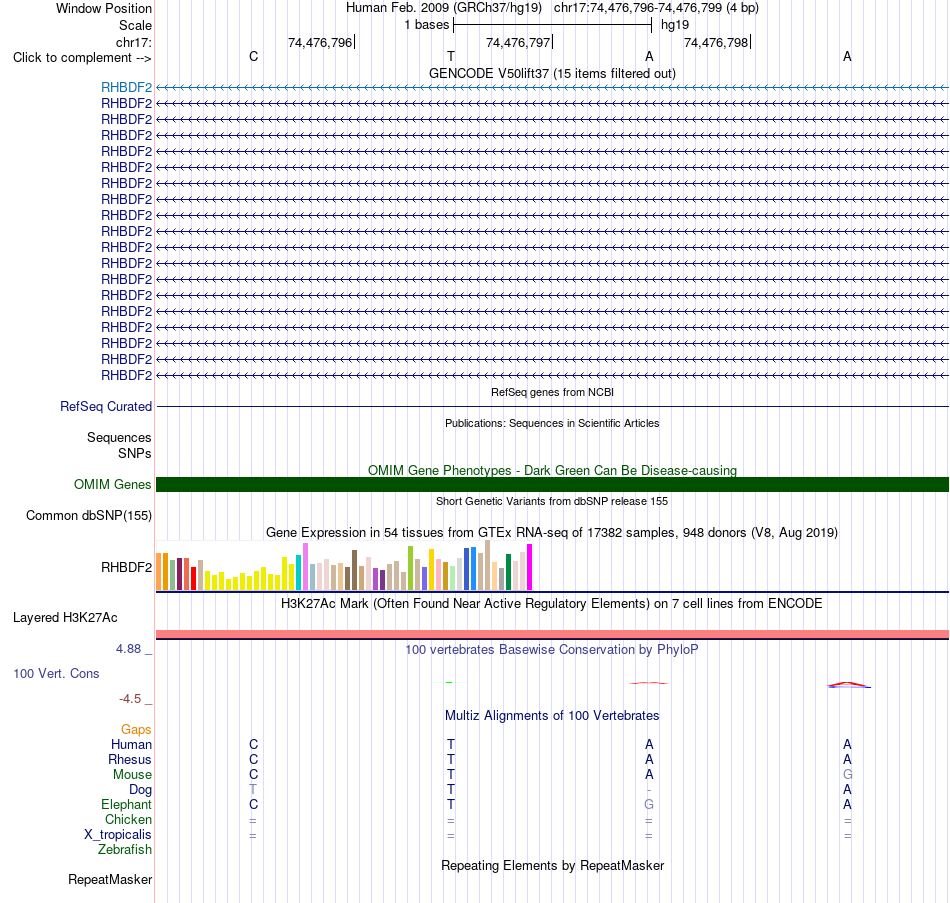Click the '1 bases' scale bar label
This screenshot has width=950, height=903.
pos(427,25)
